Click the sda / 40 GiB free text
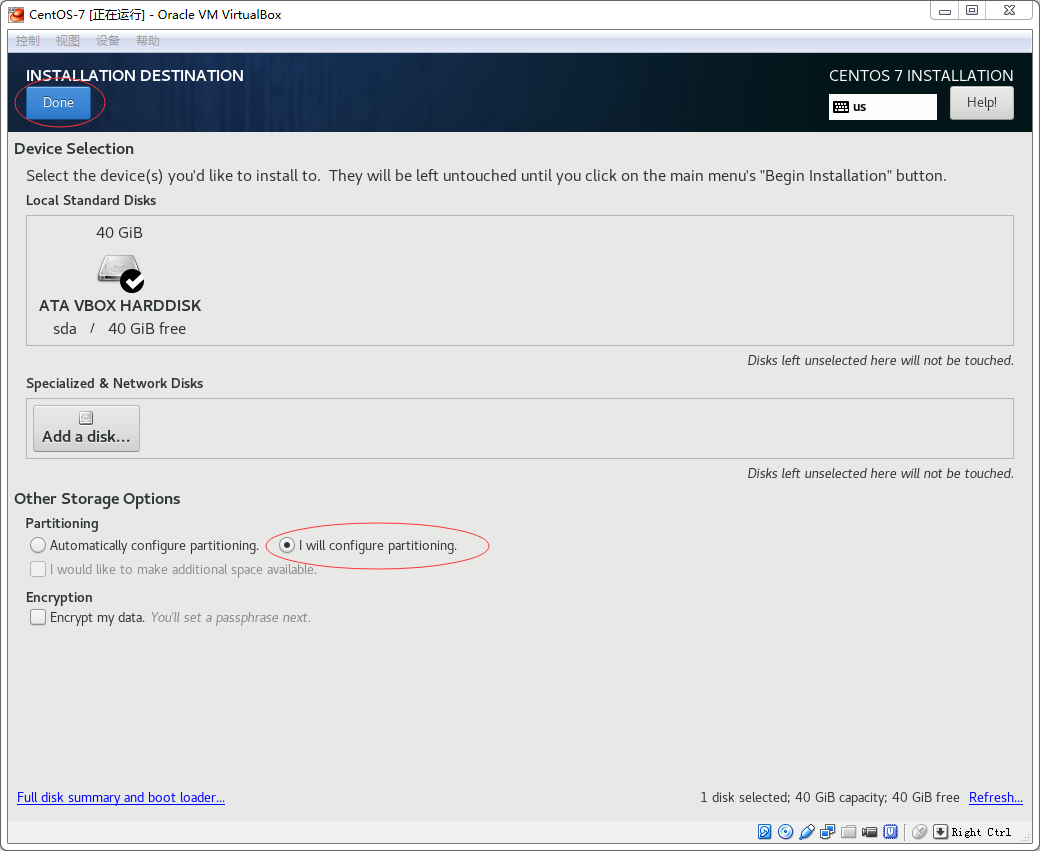Viewport: 1040px width, 851px height. [x=119, y=329]
